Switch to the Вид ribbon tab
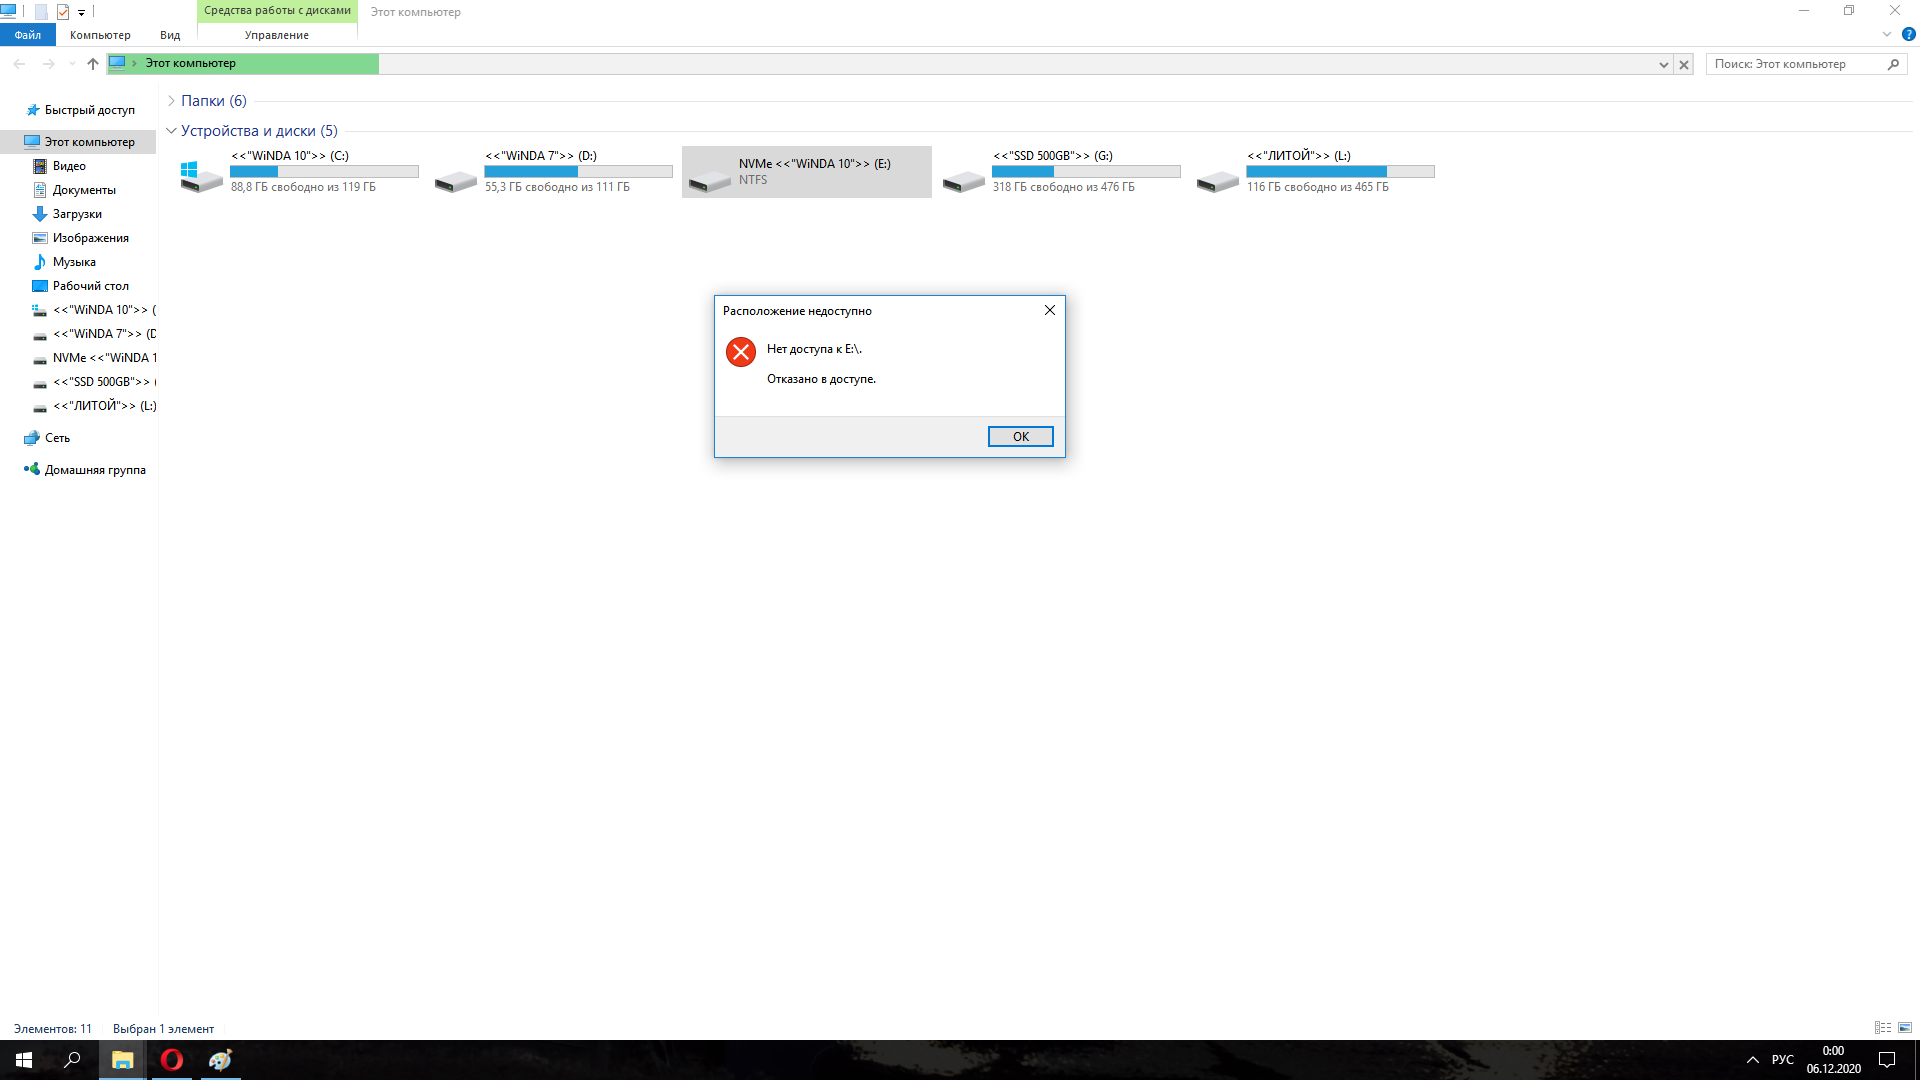This screenshot has width=1920, height=1080. pos(170,35)
